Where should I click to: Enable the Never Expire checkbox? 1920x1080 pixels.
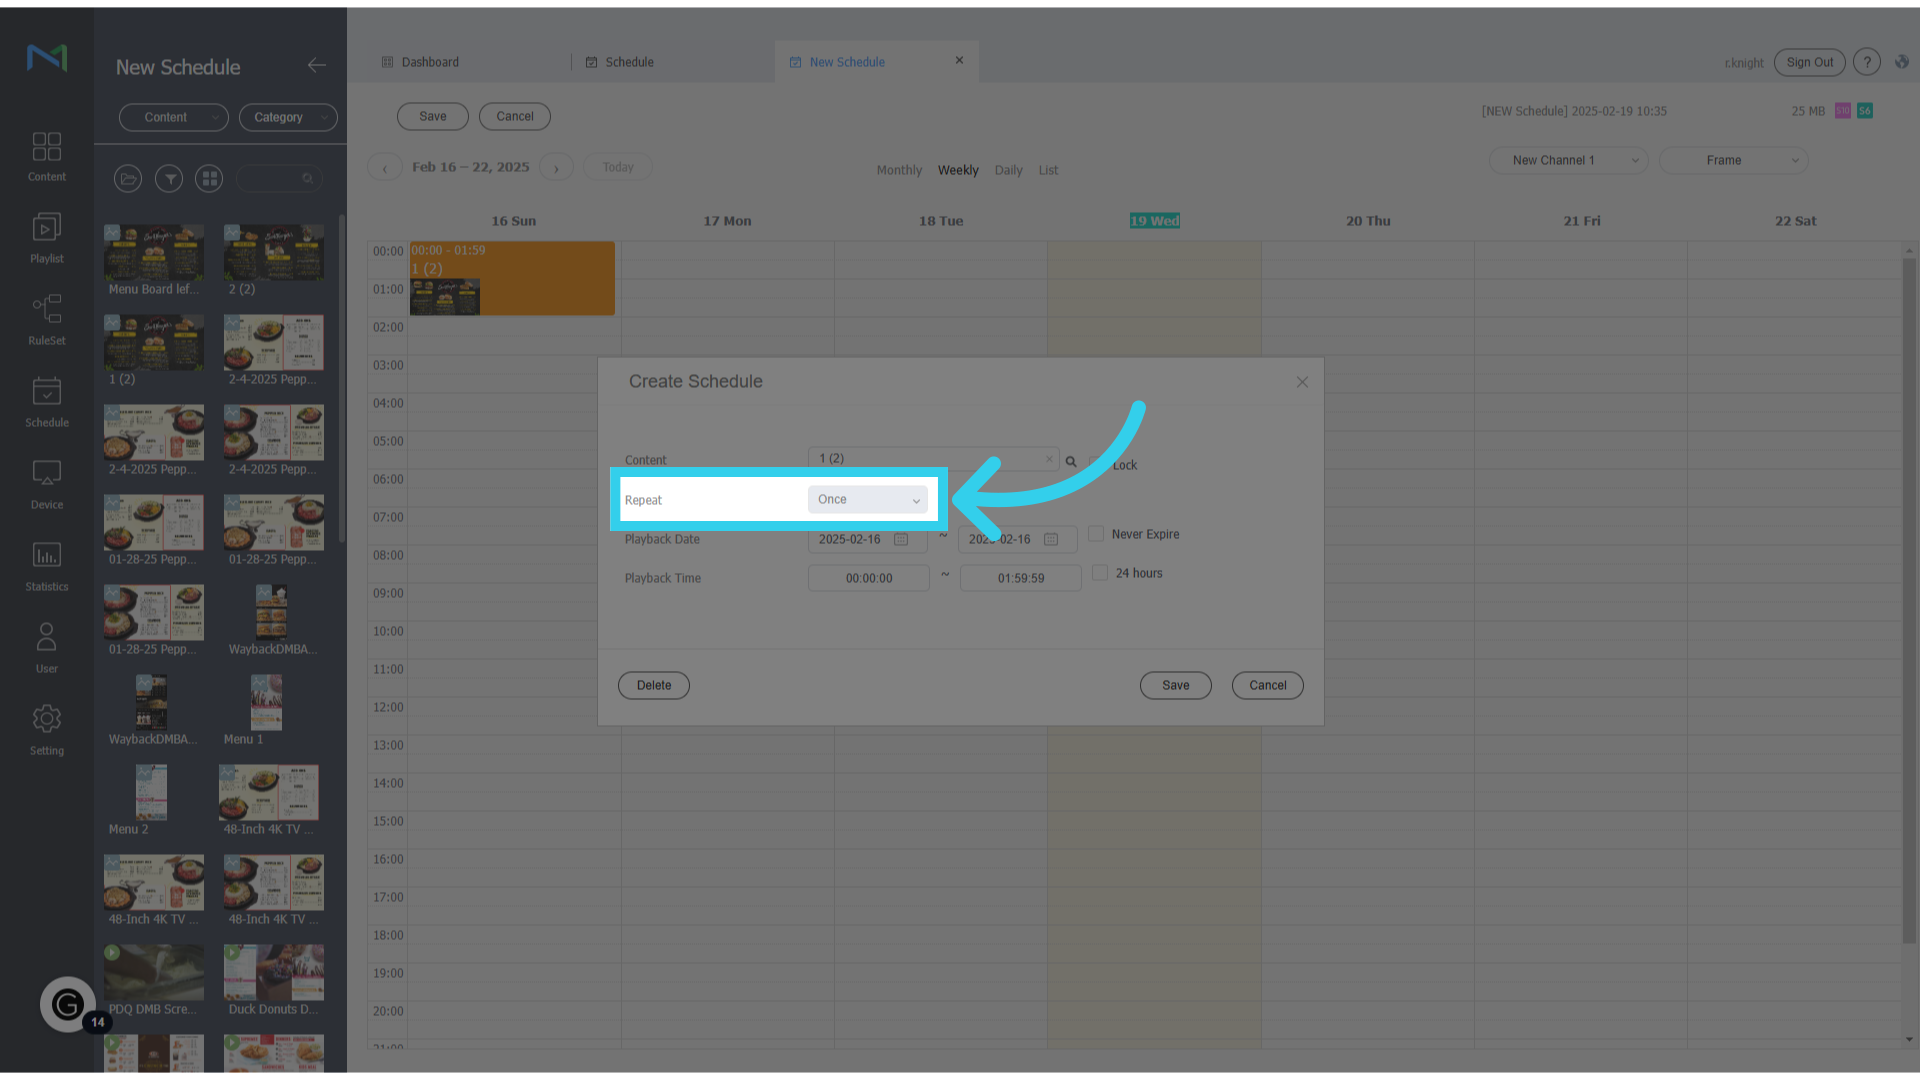1096,534
